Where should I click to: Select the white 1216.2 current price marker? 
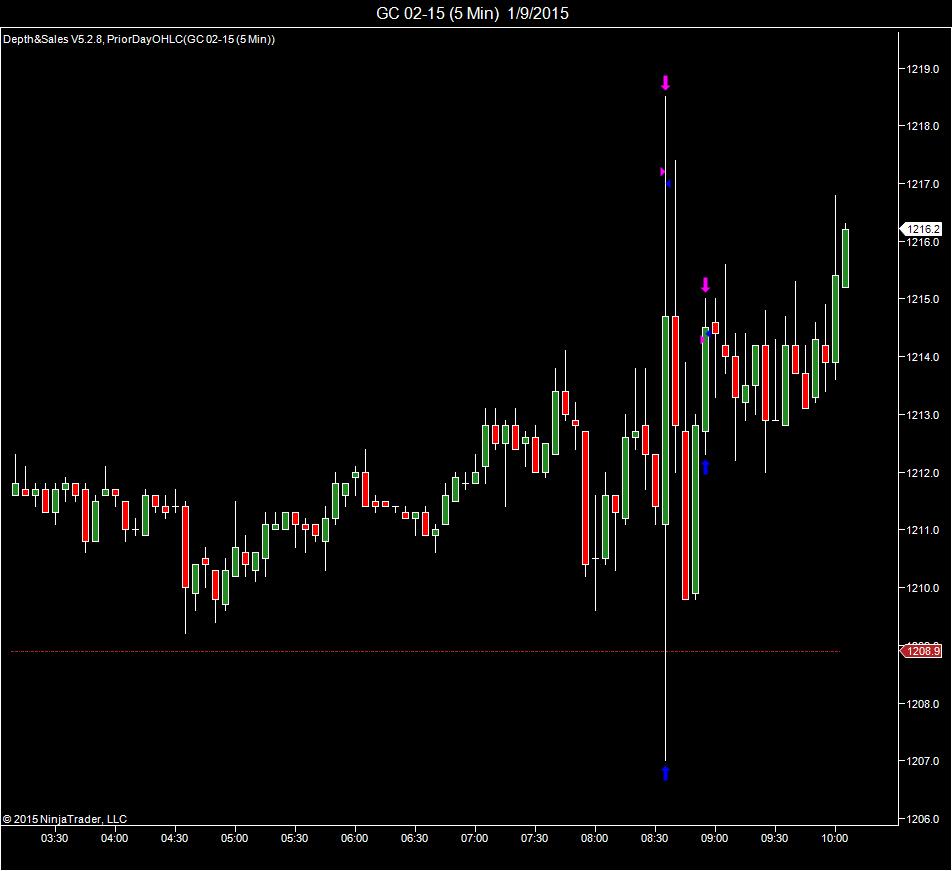coord(920,229)
